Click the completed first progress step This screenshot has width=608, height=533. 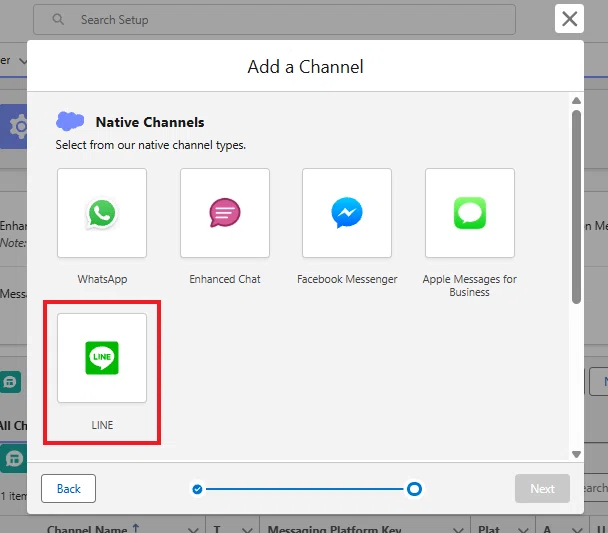click(197, 489)
